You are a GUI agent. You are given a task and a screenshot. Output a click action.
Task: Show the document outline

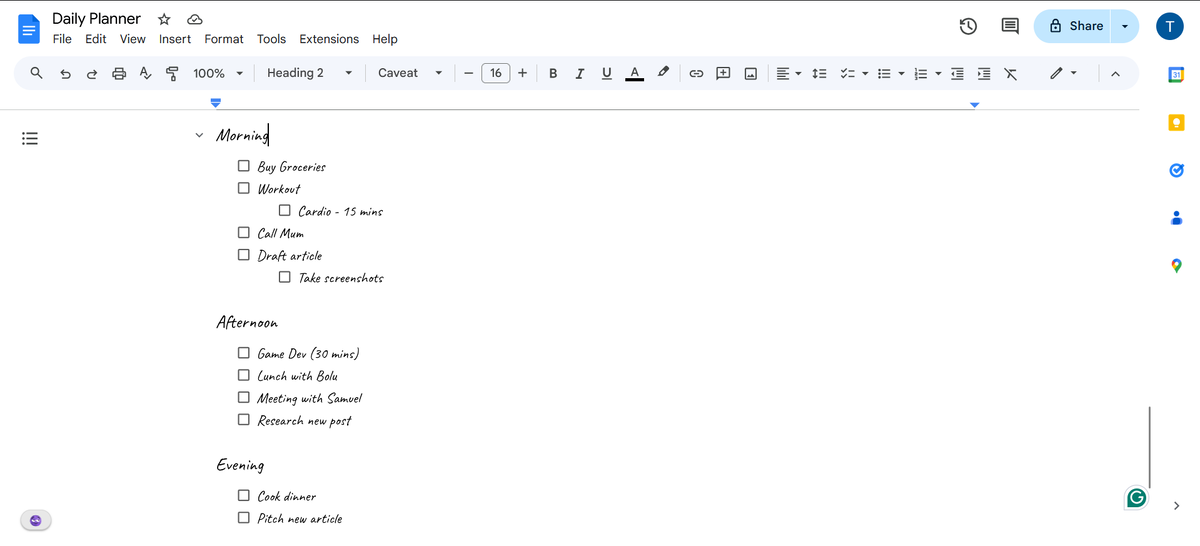tap(30, 138)
